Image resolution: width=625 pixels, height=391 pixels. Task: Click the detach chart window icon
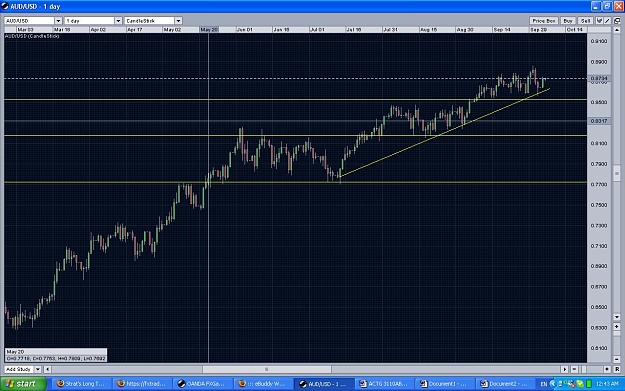click(617, 21)
